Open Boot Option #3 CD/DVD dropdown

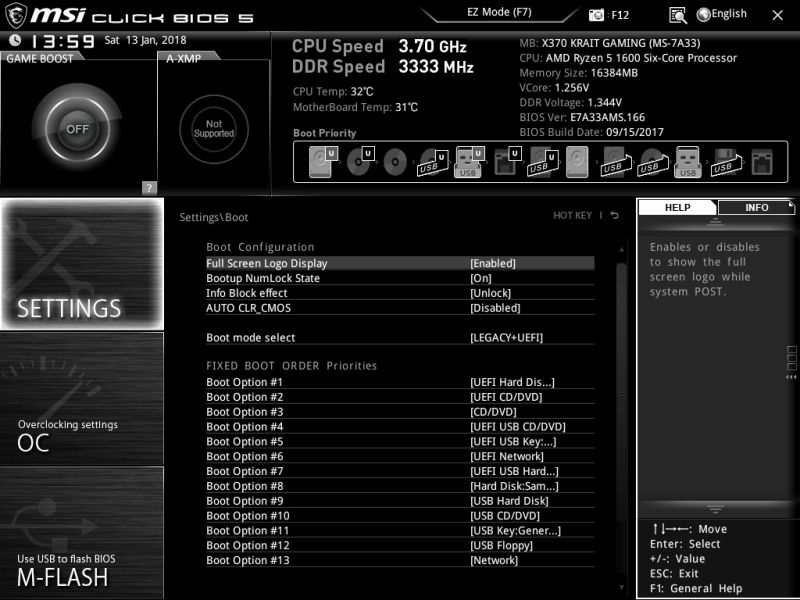click(493, 411)
